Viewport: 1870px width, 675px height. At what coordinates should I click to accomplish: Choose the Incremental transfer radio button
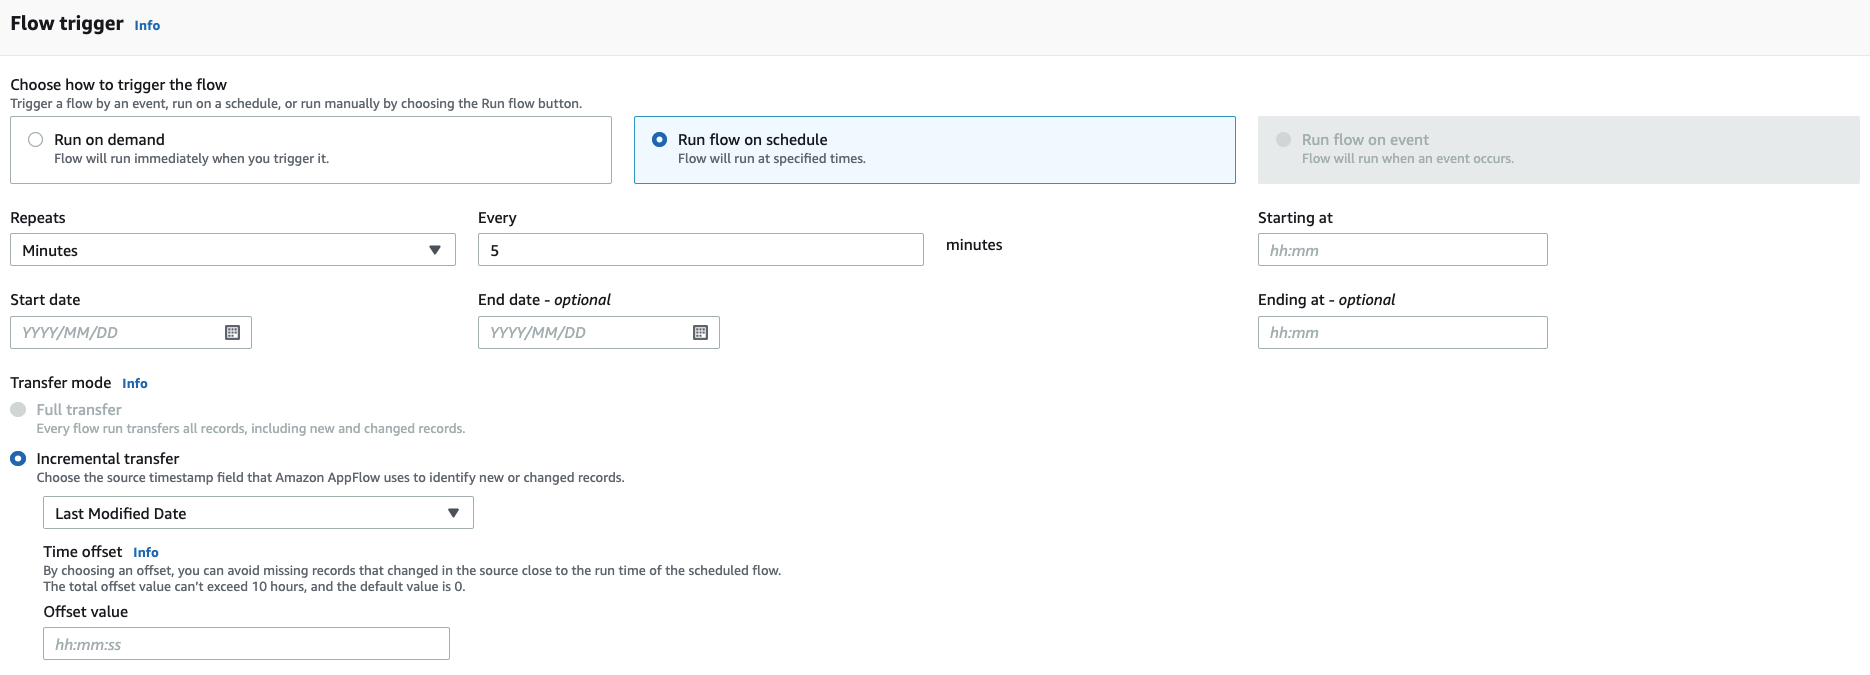18,459
